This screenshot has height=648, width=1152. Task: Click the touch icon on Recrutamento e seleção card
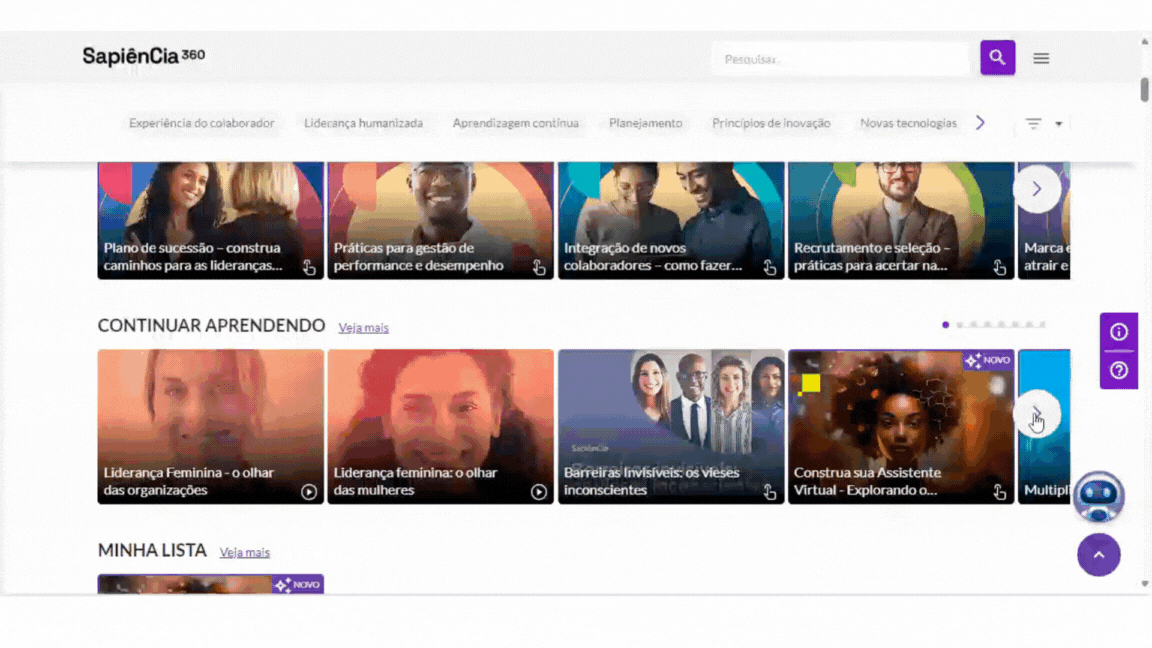click(999, 267)
